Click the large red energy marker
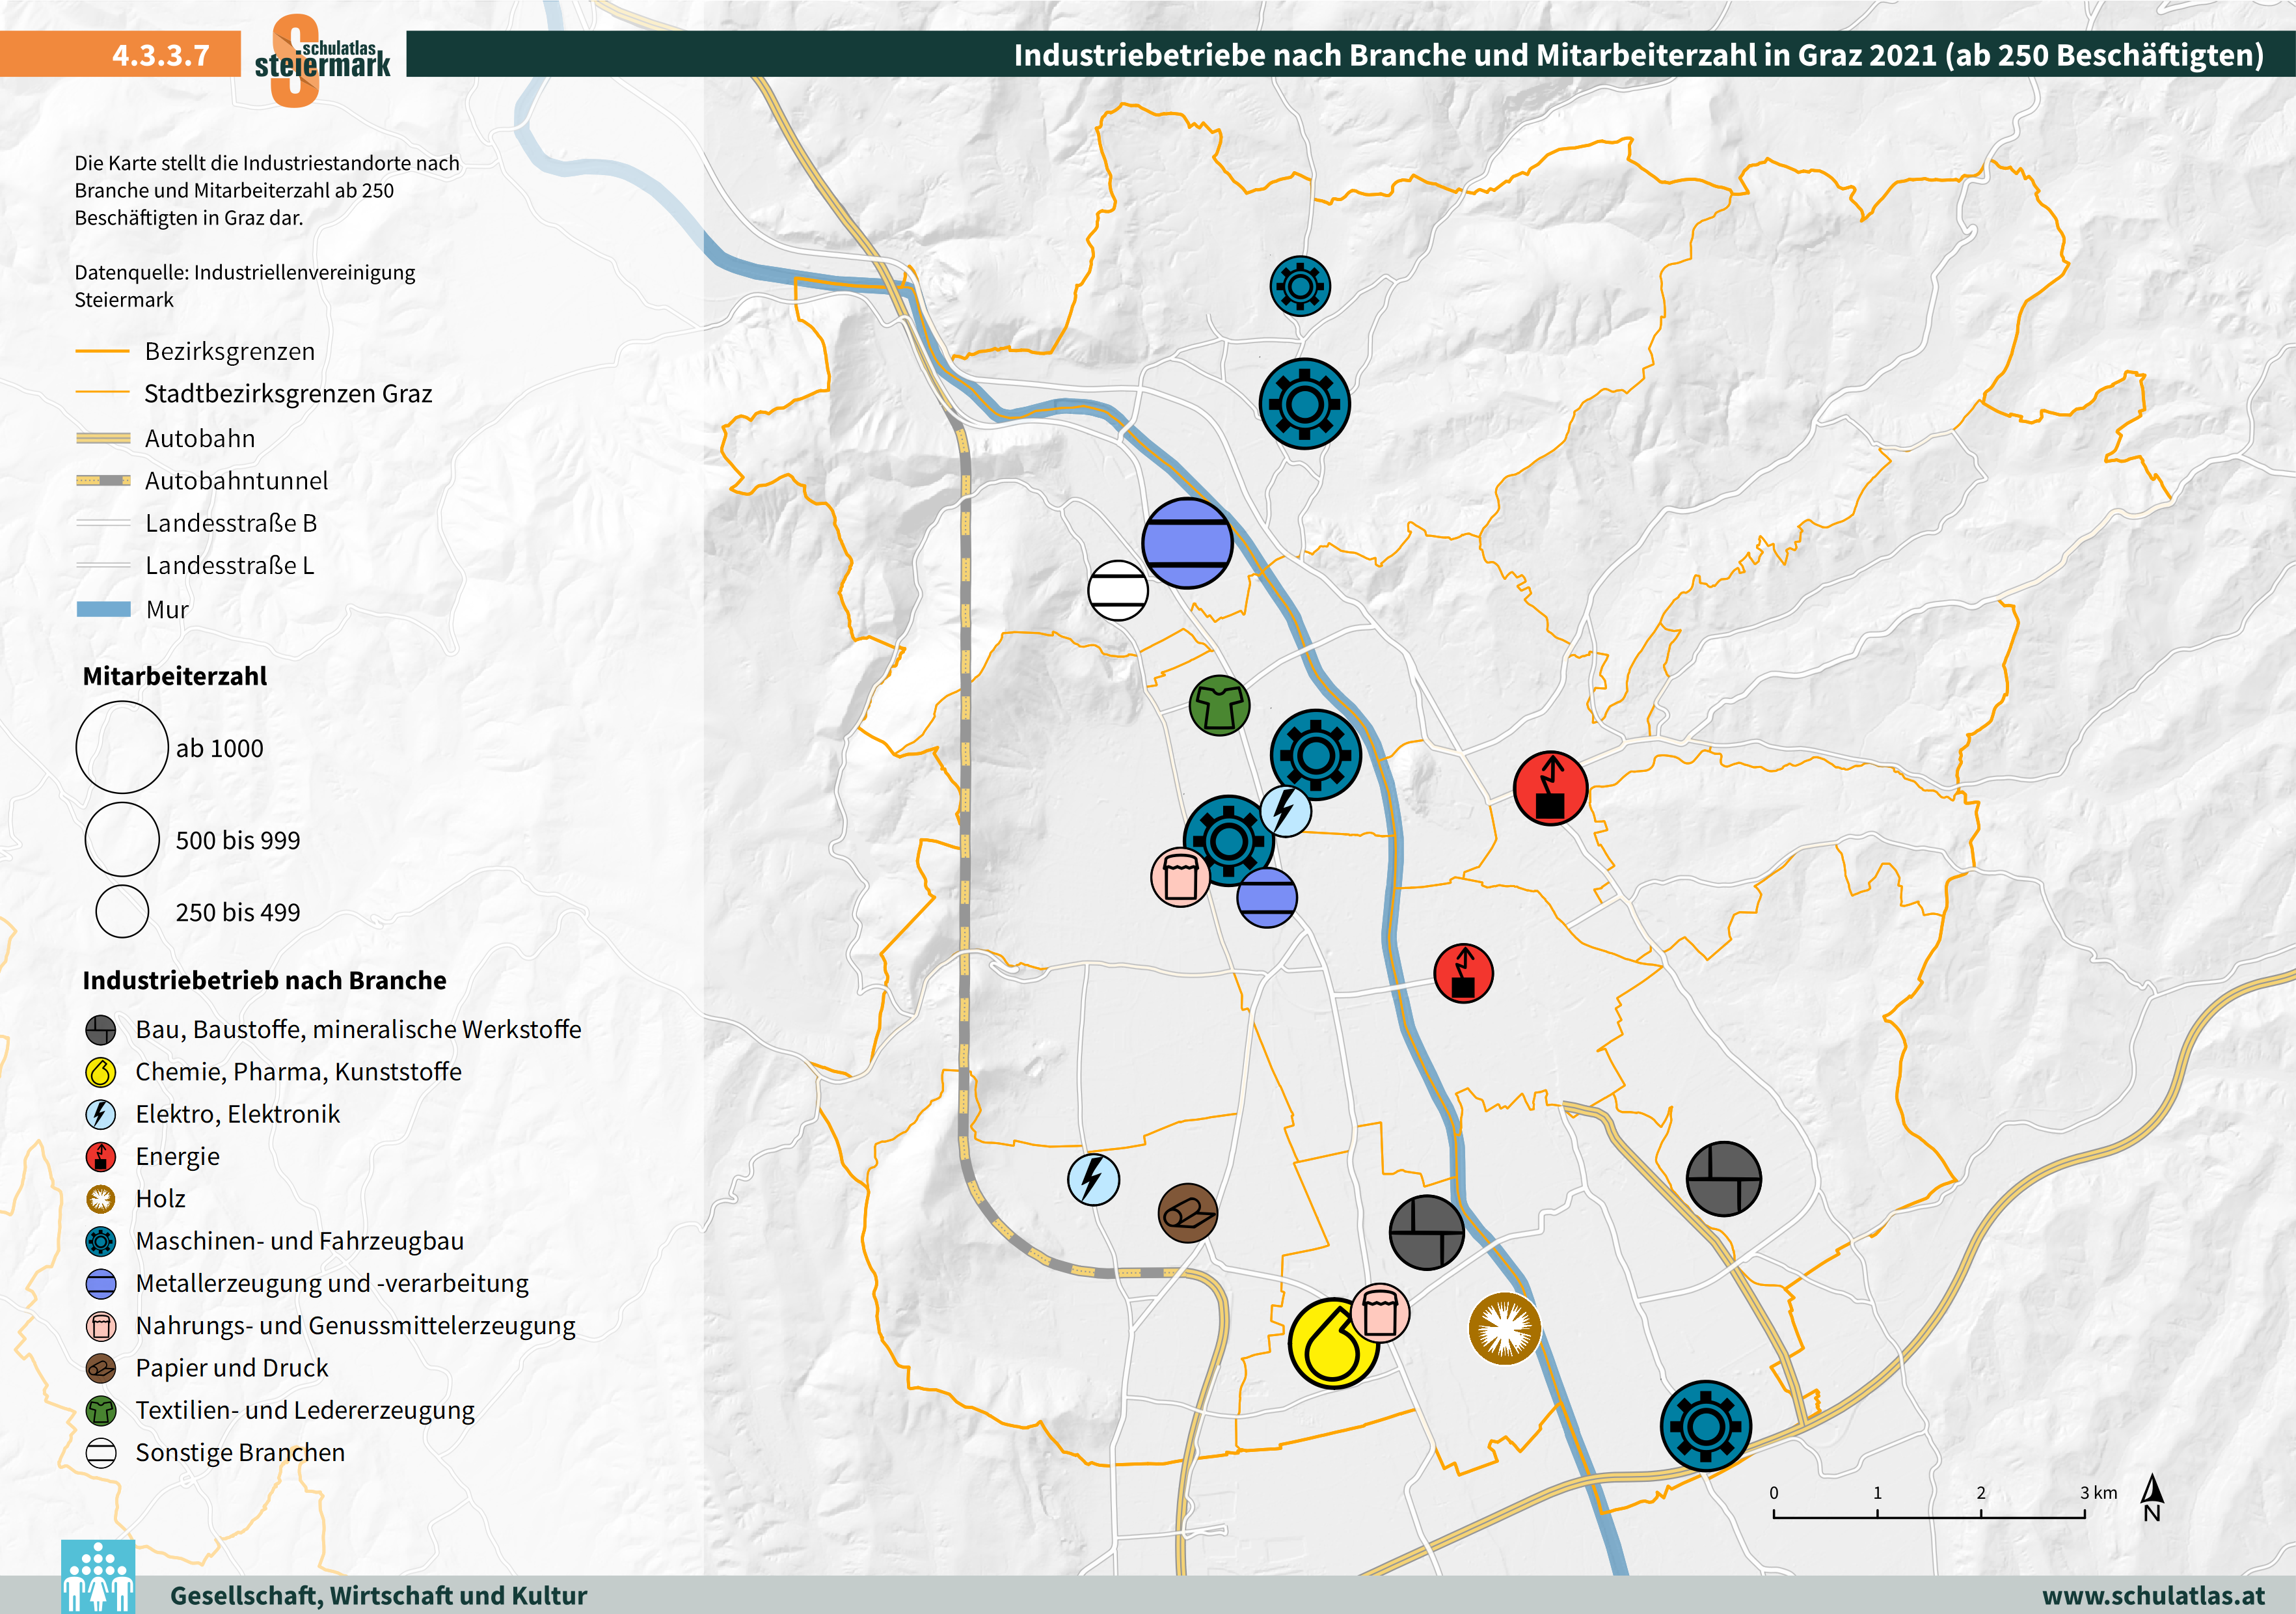The image size is (2296, 1614). pos(1550,788)
